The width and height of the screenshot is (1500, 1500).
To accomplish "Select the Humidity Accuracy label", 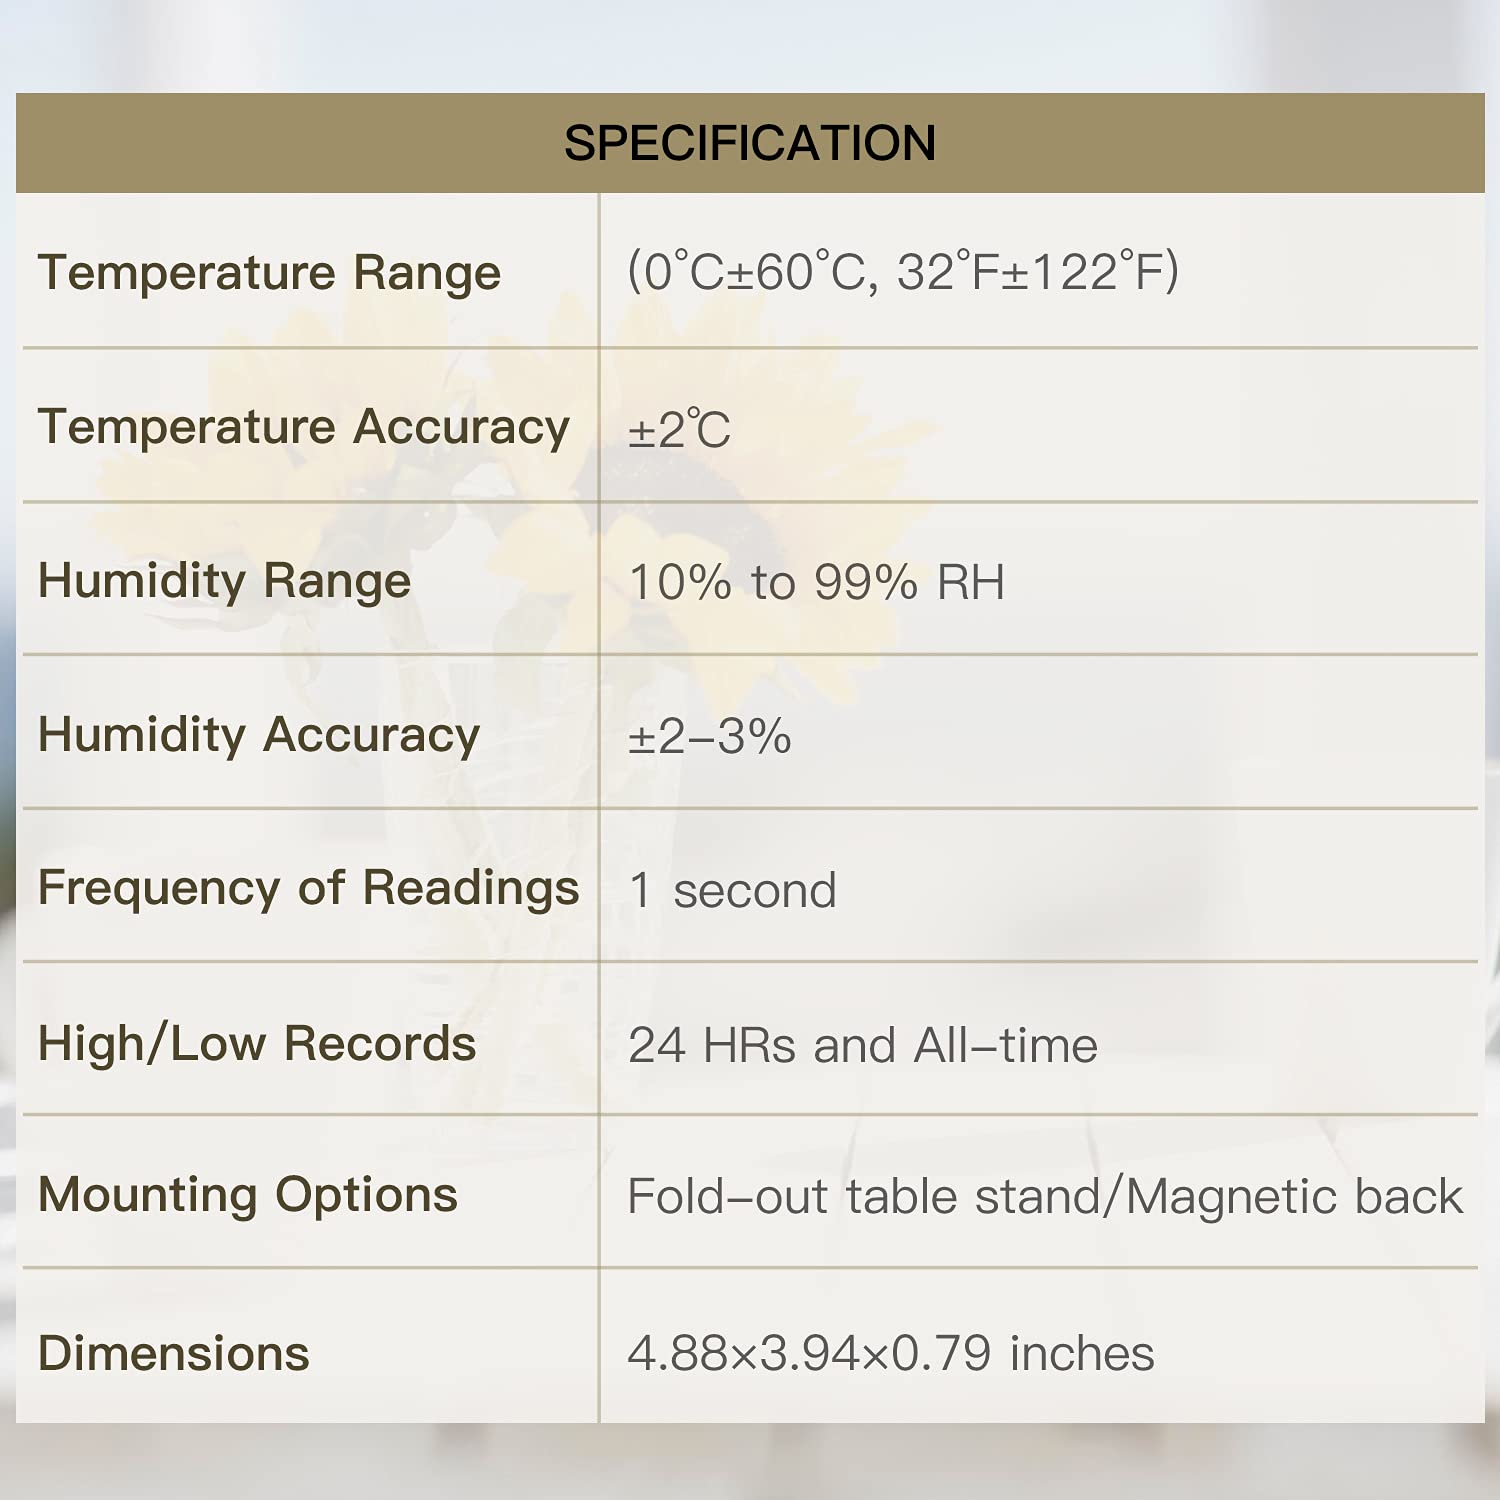I will click(x=259, y=735).
